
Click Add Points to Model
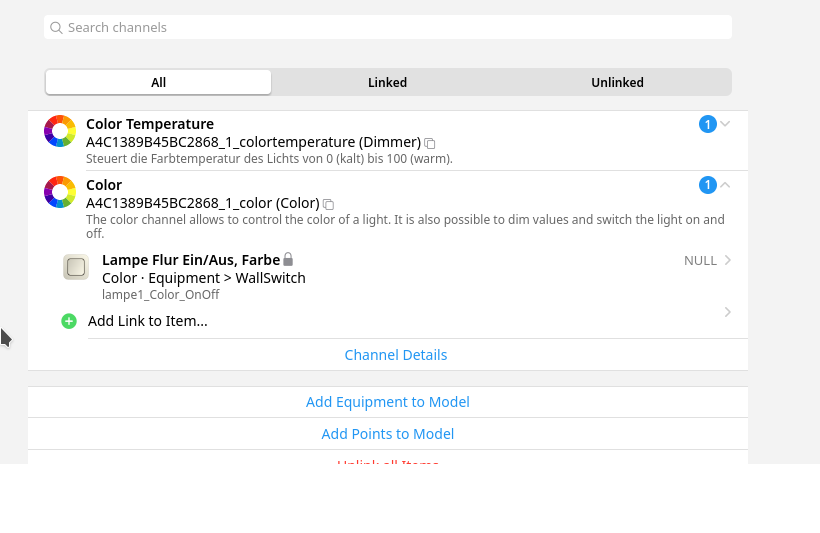point(388,434)
